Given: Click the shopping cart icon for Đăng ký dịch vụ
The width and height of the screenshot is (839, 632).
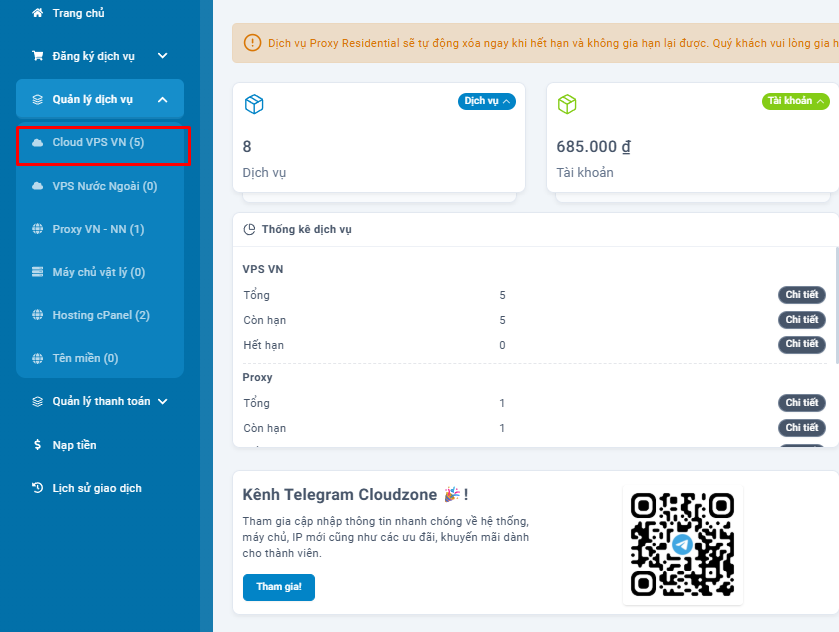Looking at the screenshot, I should [x=38, y=56].
